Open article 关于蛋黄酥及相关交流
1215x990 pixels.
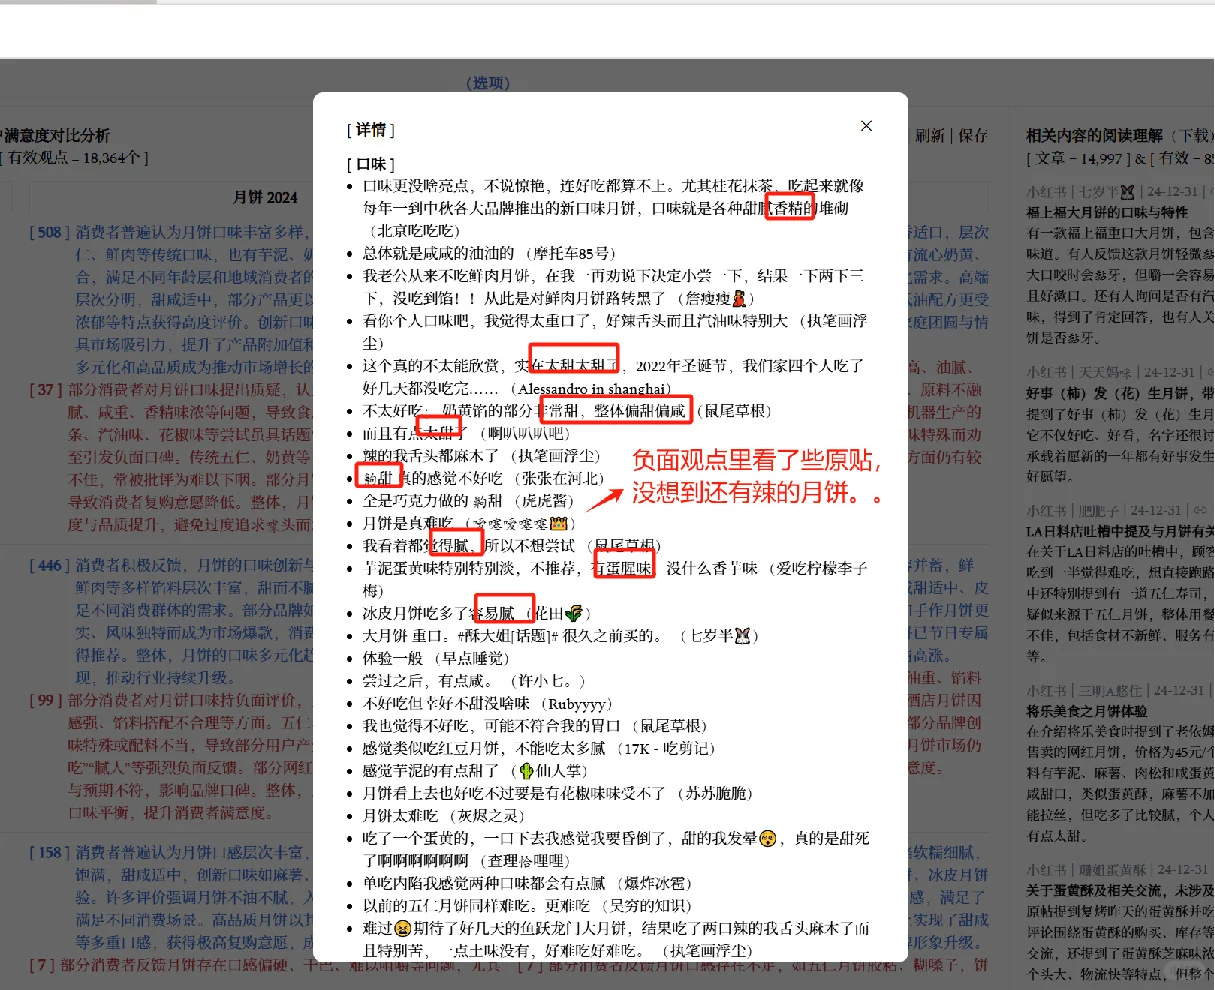(1118, 891)
